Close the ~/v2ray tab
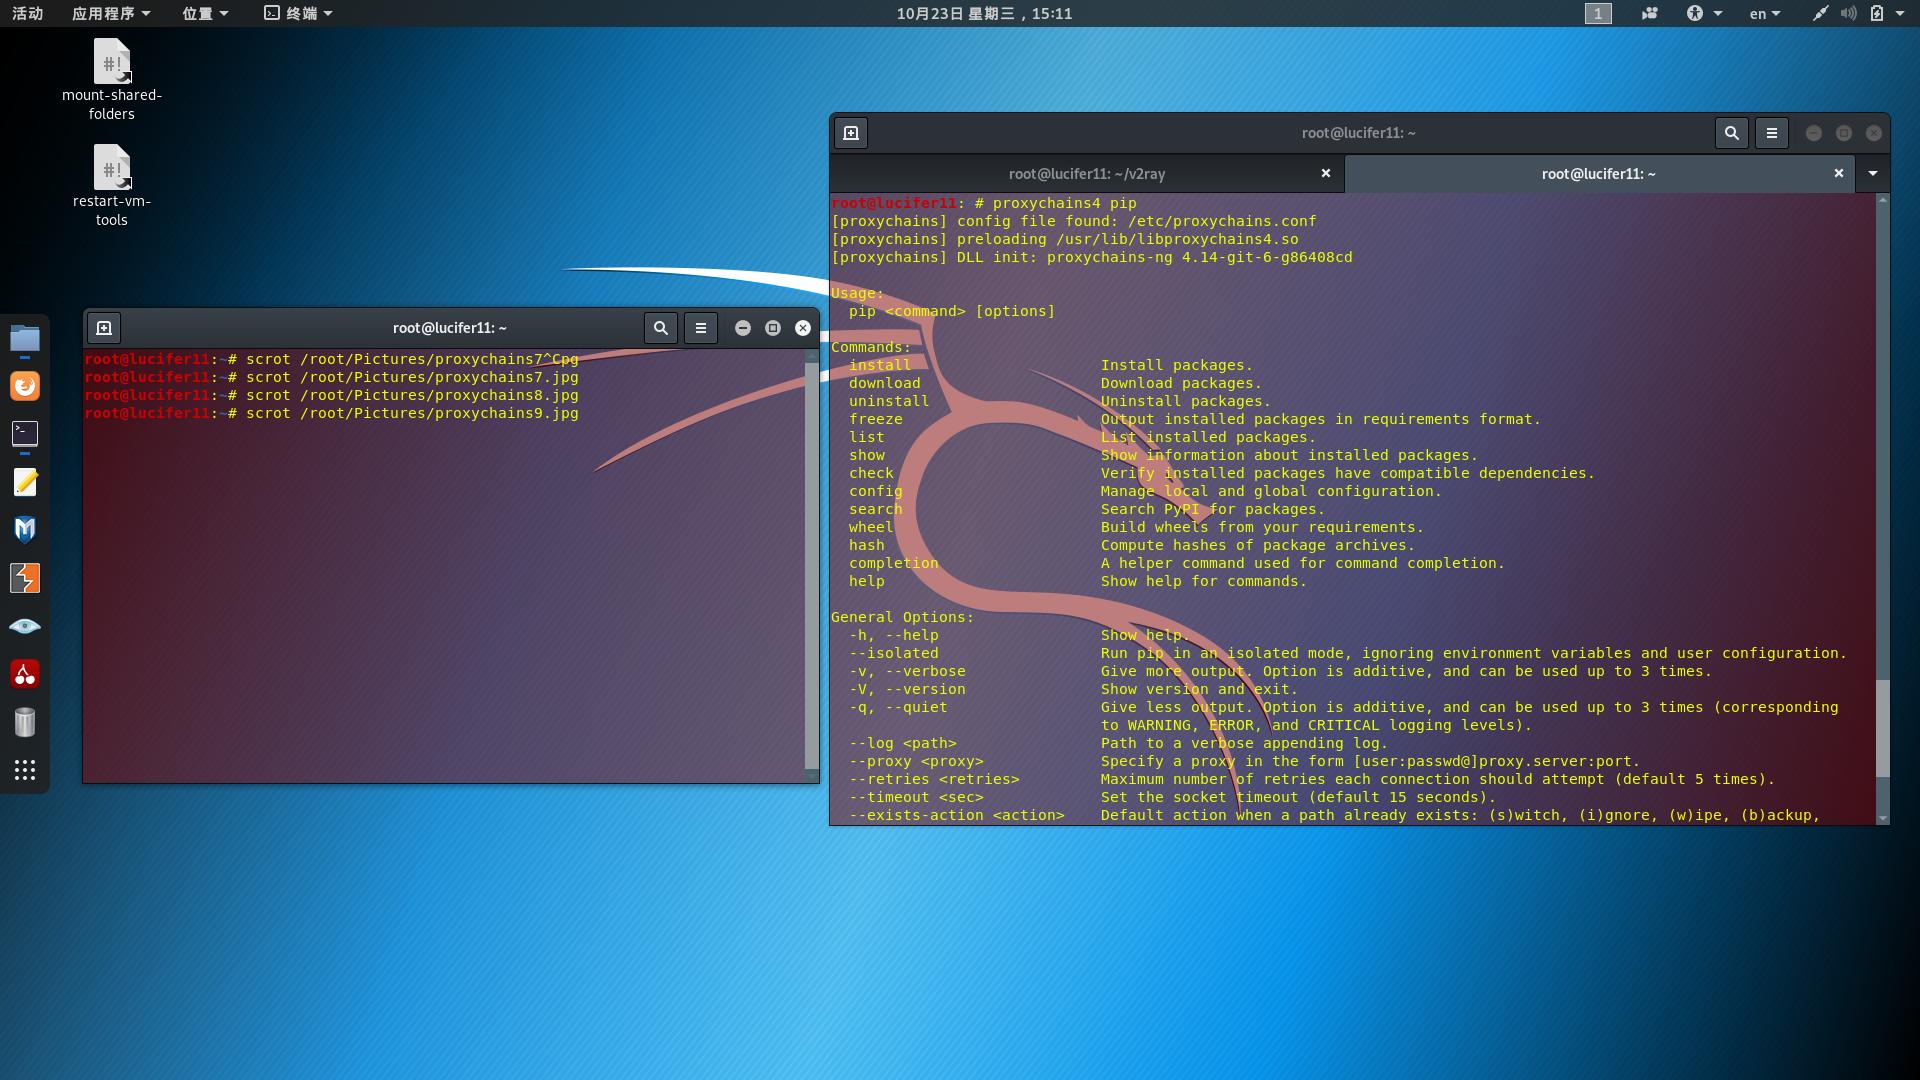1920x1080 pixels. coord(1326,174)
